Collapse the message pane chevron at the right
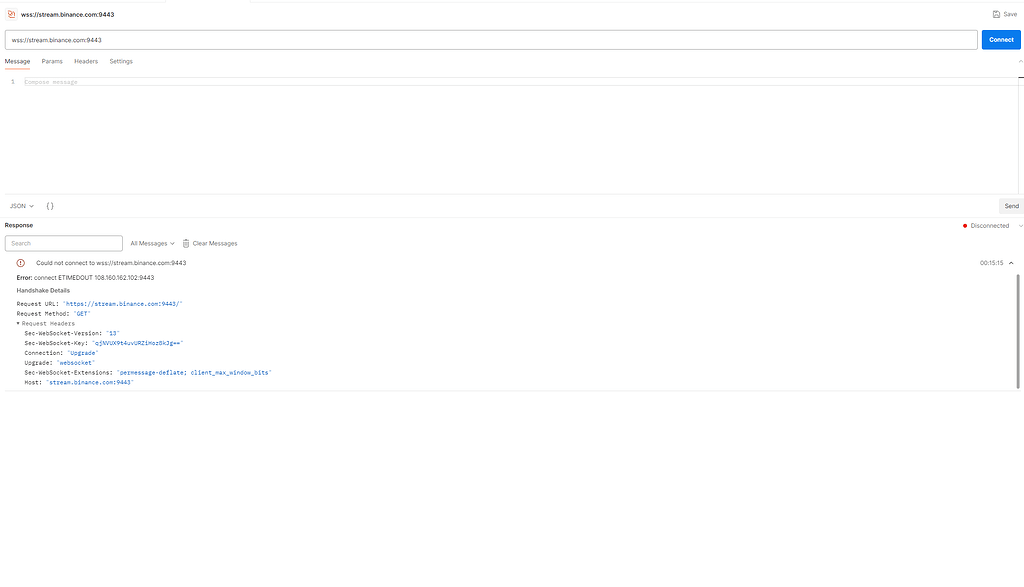1024x587 pixels. tap(1020, 61)
